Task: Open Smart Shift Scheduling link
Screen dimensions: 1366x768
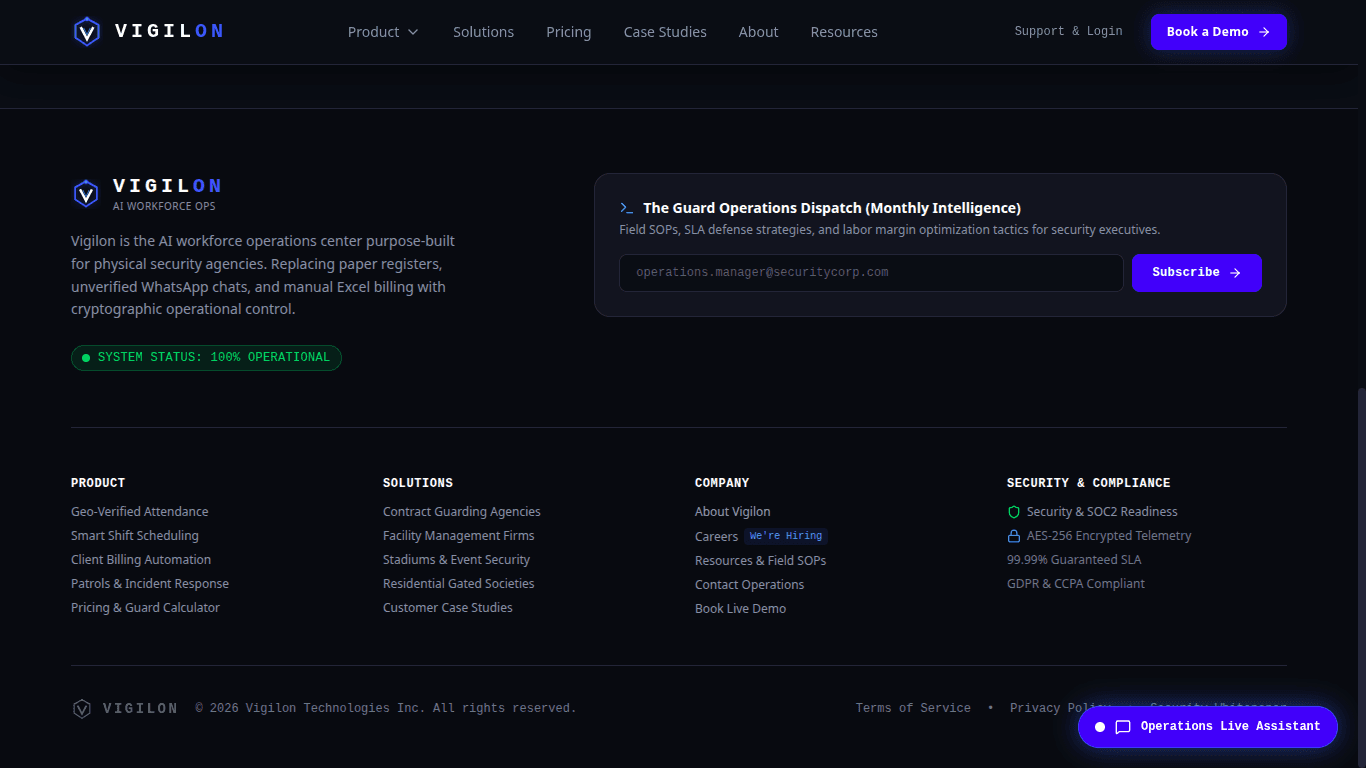Action: pos(135,536)
